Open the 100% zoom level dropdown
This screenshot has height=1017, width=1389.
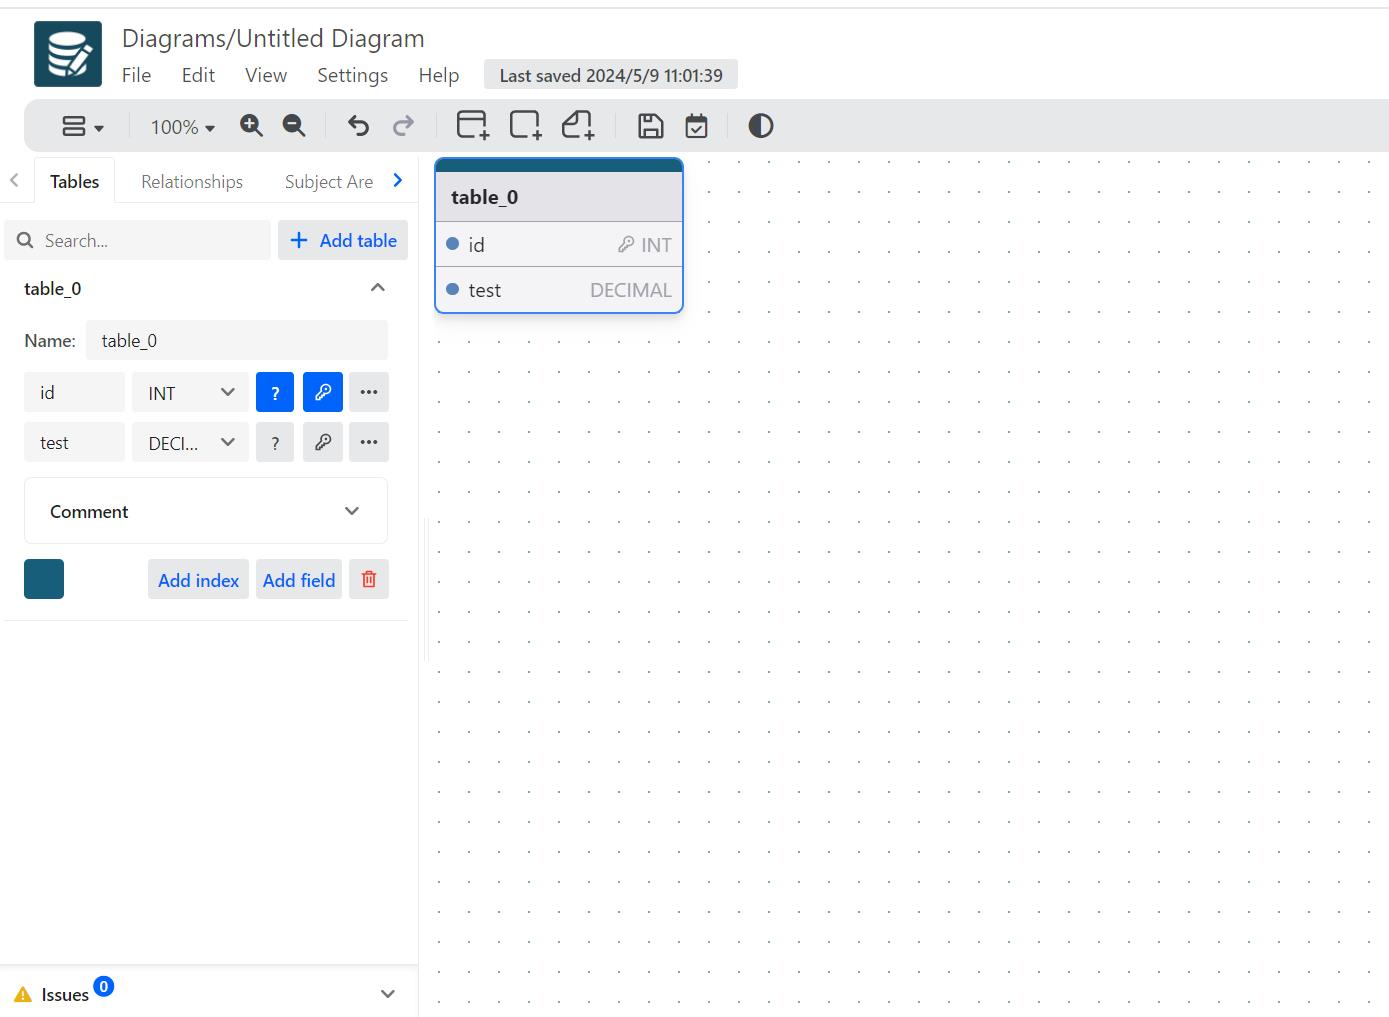pyautogui.click(x=183, y=127)
